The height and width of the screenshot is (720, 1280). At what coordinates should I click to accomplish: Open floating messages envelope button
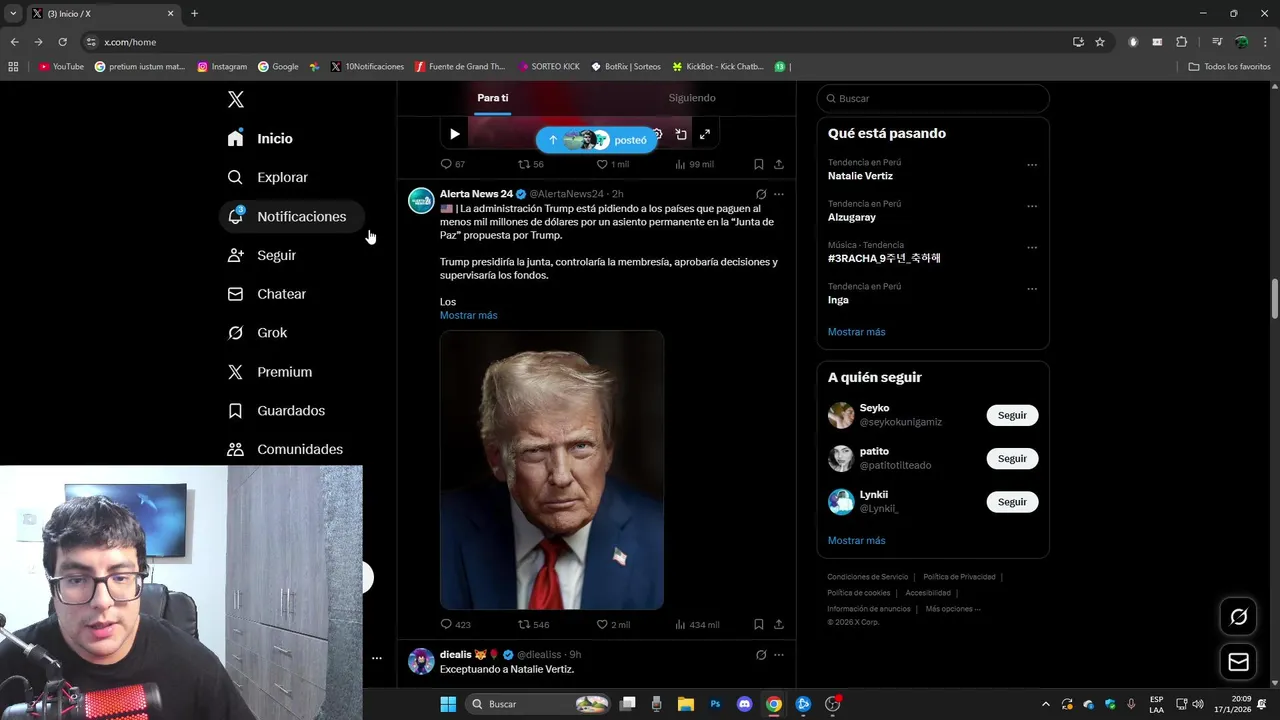tap(1238, 662)
